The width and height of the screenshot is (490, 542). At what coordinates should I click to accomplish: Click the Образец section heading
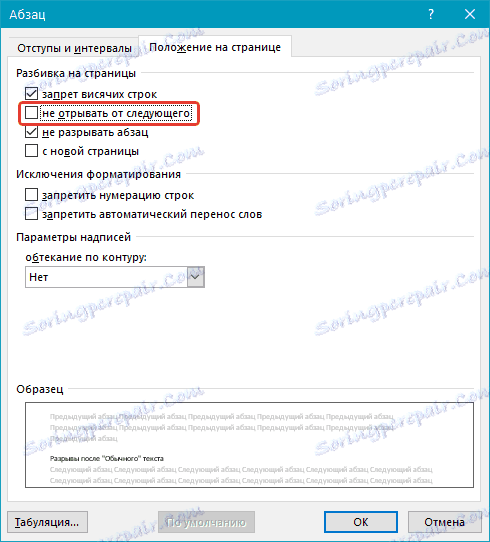pos(40,389)
